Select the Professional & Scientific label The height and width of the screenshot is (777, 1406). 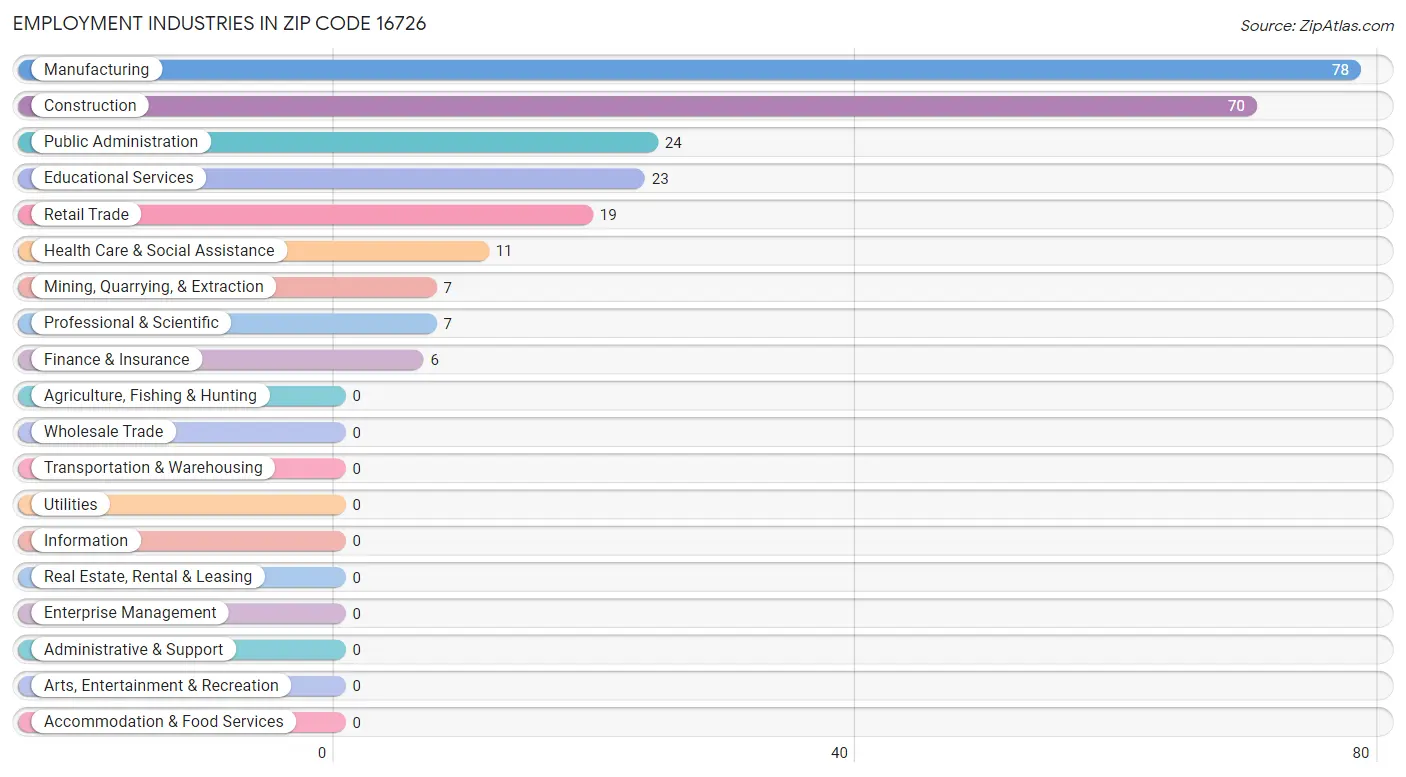(131, 322)
